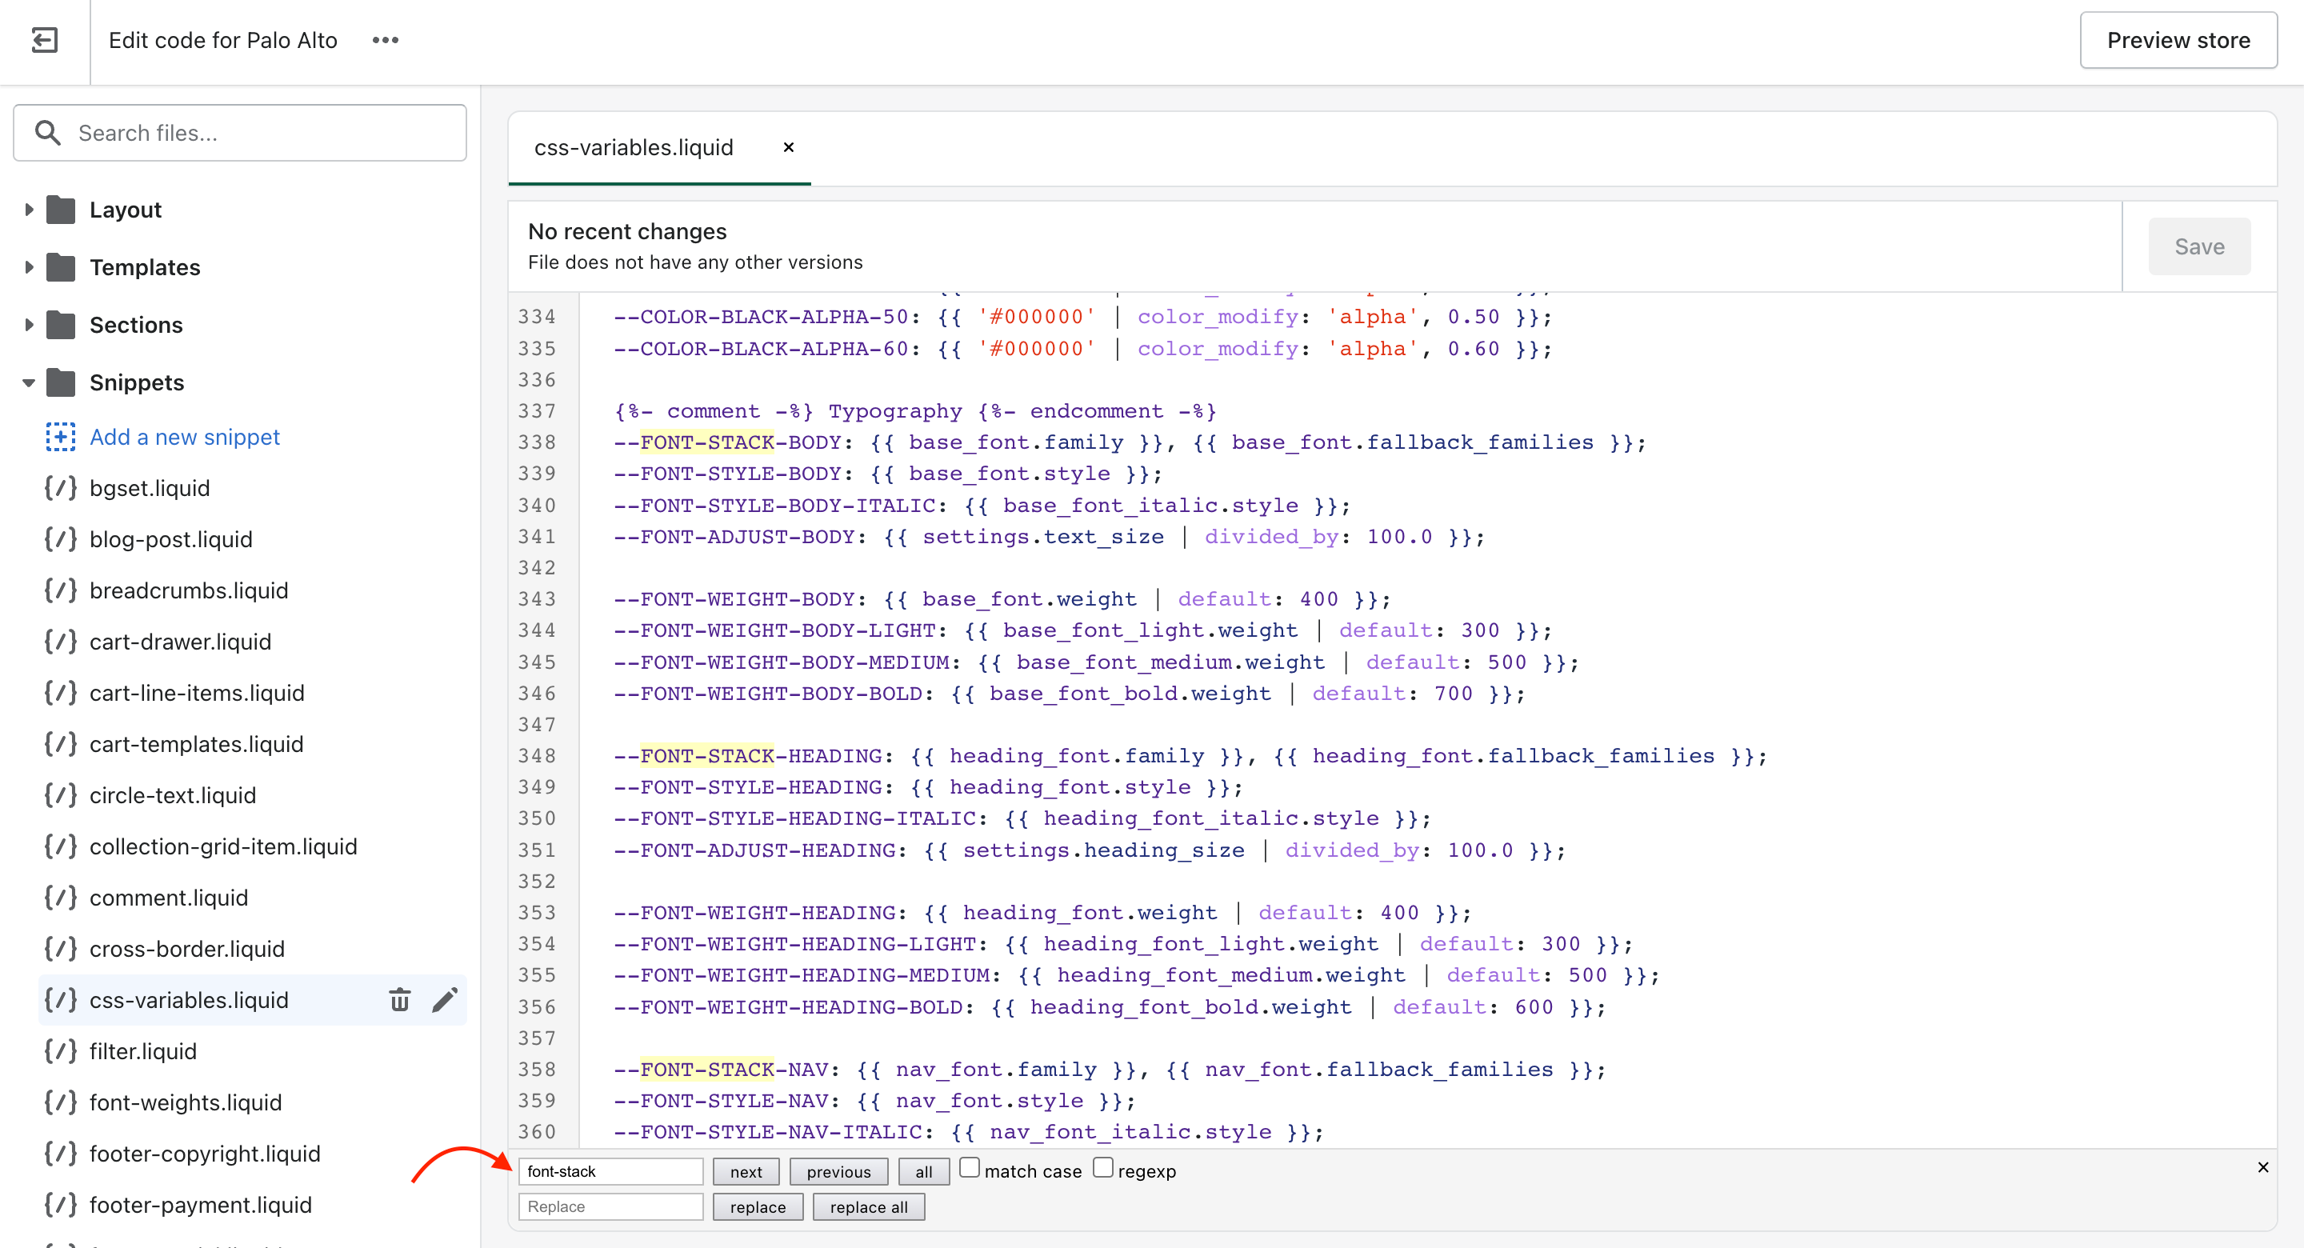Expand the Templates folder

click(28, 267)
